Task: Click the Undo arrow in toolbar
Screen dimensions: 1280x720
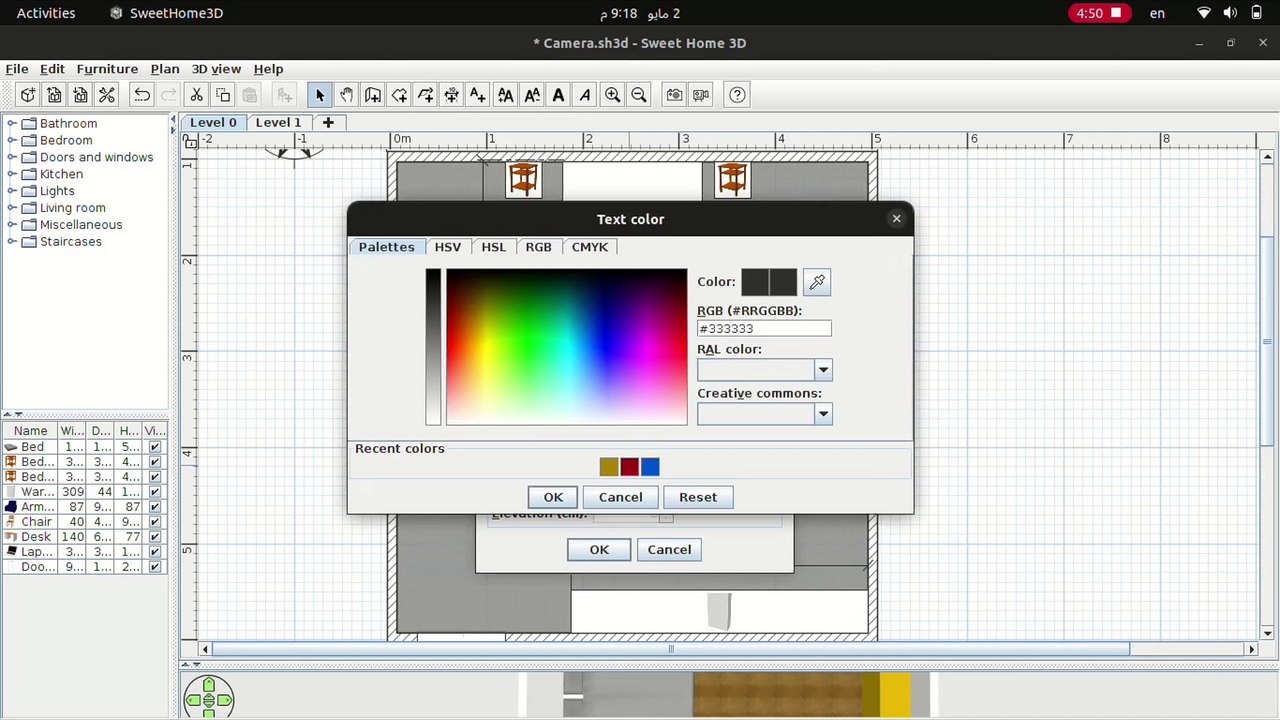Action: point(142,95)
